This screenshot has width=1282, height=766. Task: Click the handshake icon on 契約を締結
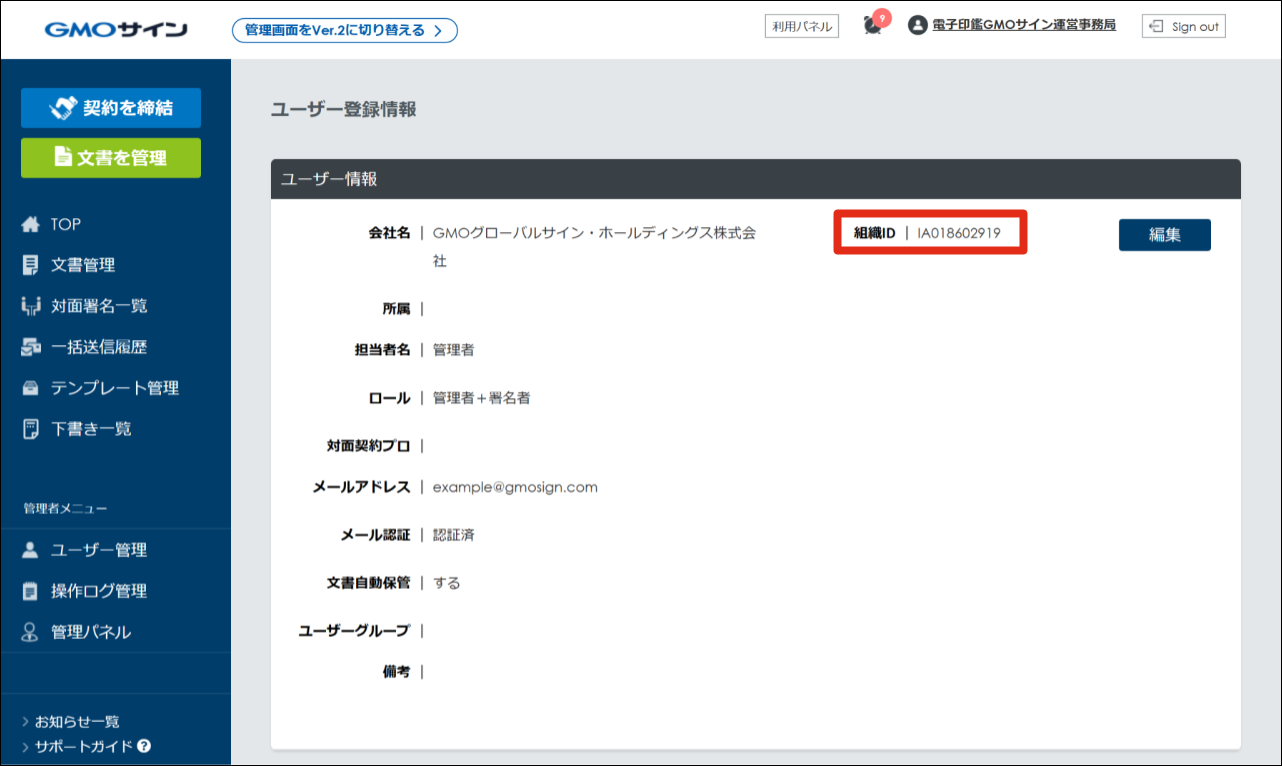(63, 108)
